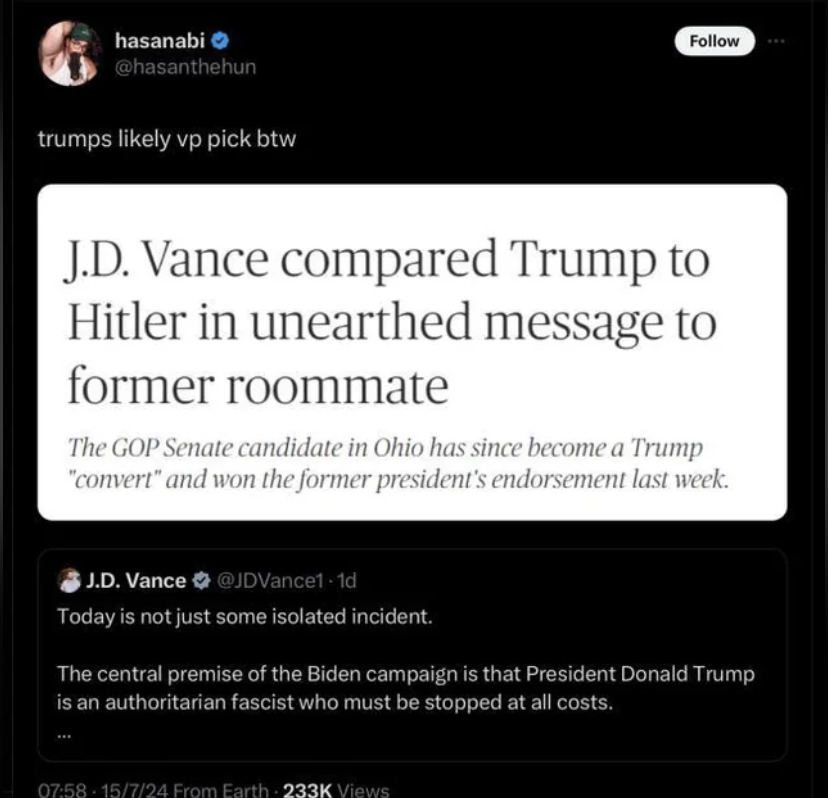Click J.D. Vance's verified badge

point(201,580)
